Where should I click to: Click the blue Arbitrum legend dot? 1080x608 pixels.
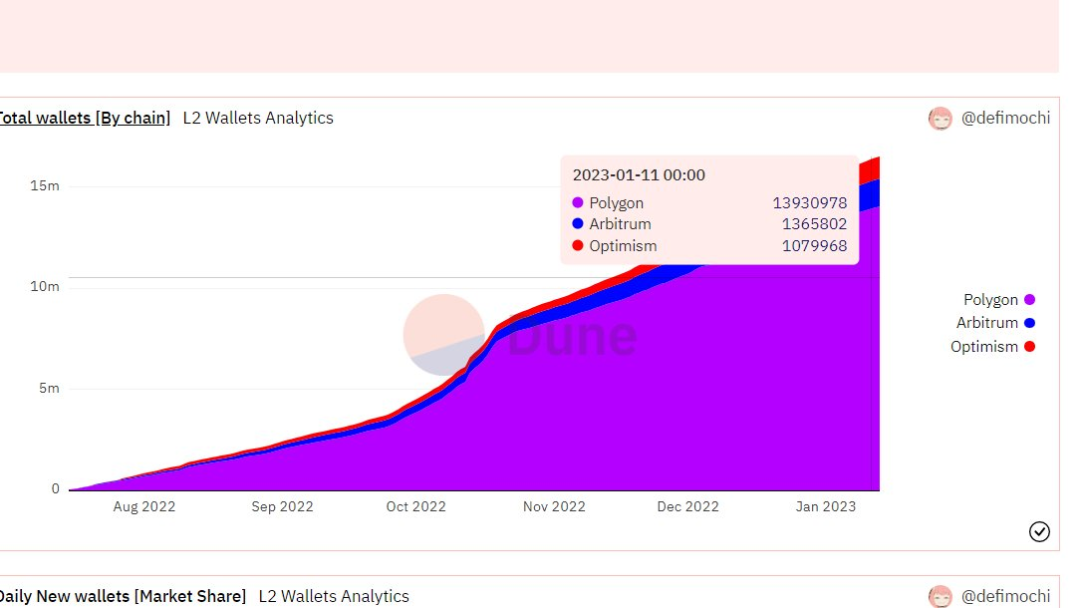1030,323
